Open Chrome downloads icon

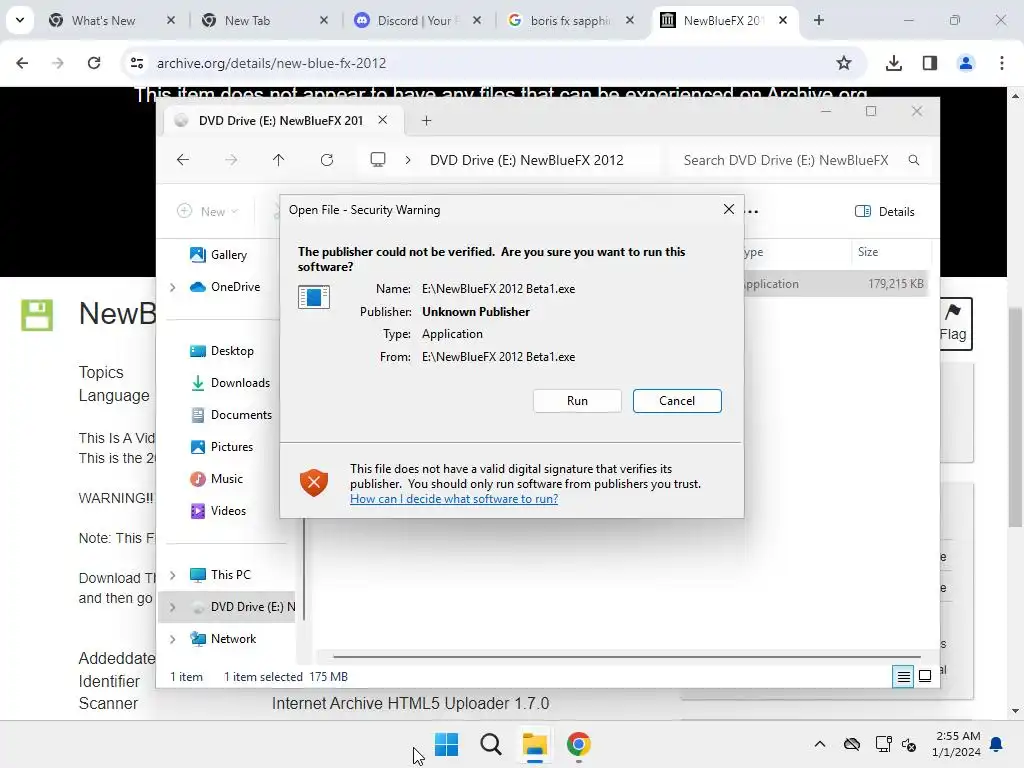coord(893,63)
